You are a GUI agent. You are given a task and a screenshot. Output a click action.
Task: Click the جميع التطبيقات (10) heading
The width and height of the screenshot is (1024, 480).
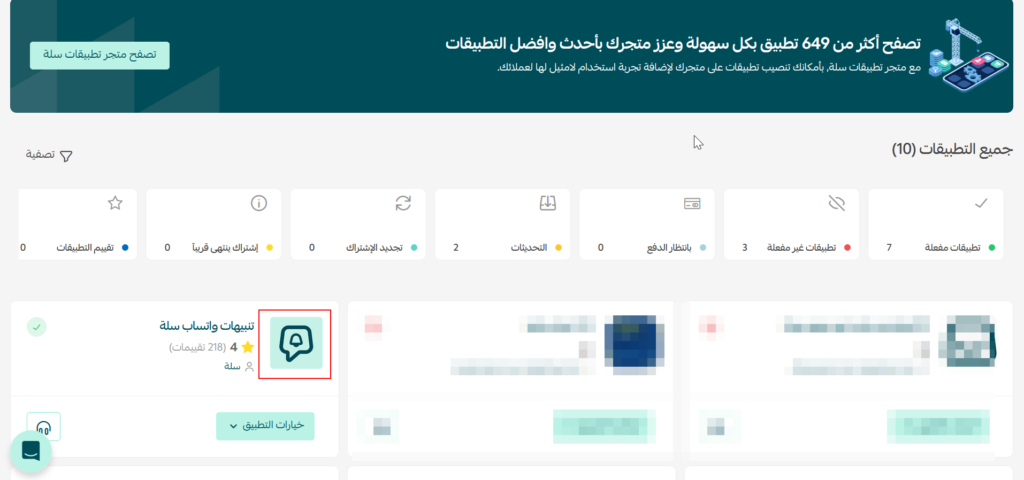[952, 149]
